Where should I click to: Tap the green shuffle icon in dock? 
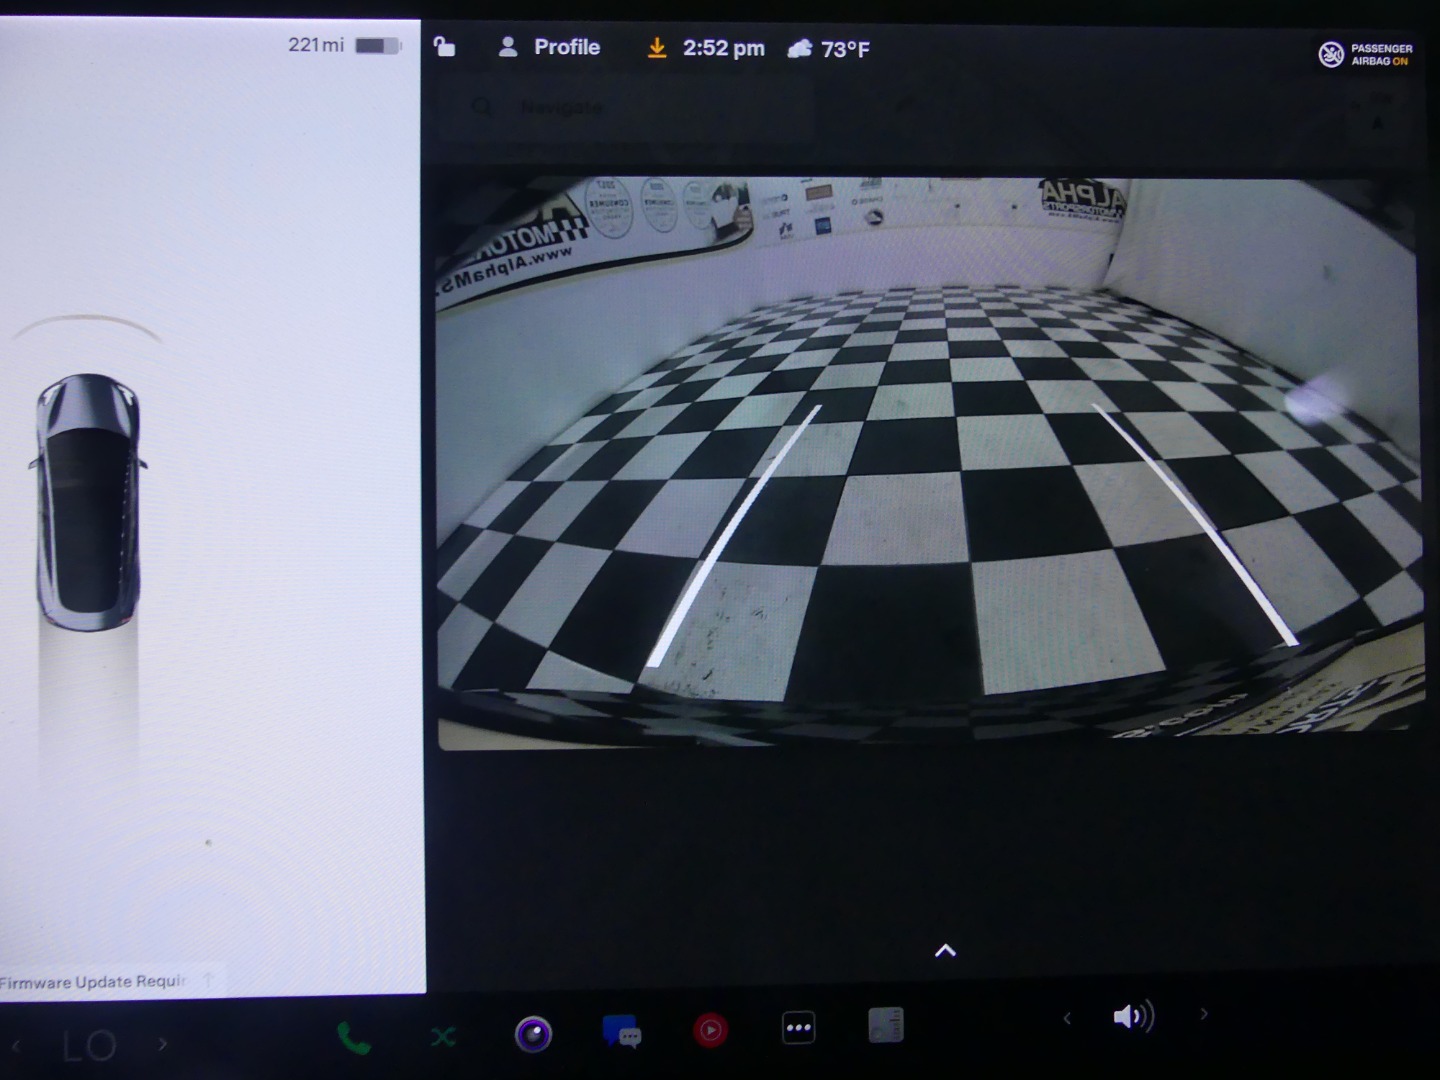click(x=443, y=1038)
